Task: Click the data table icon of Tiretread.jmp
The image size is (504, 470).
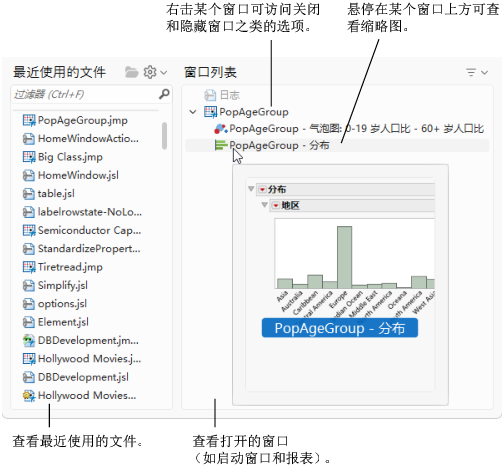Action: (29, 267)
